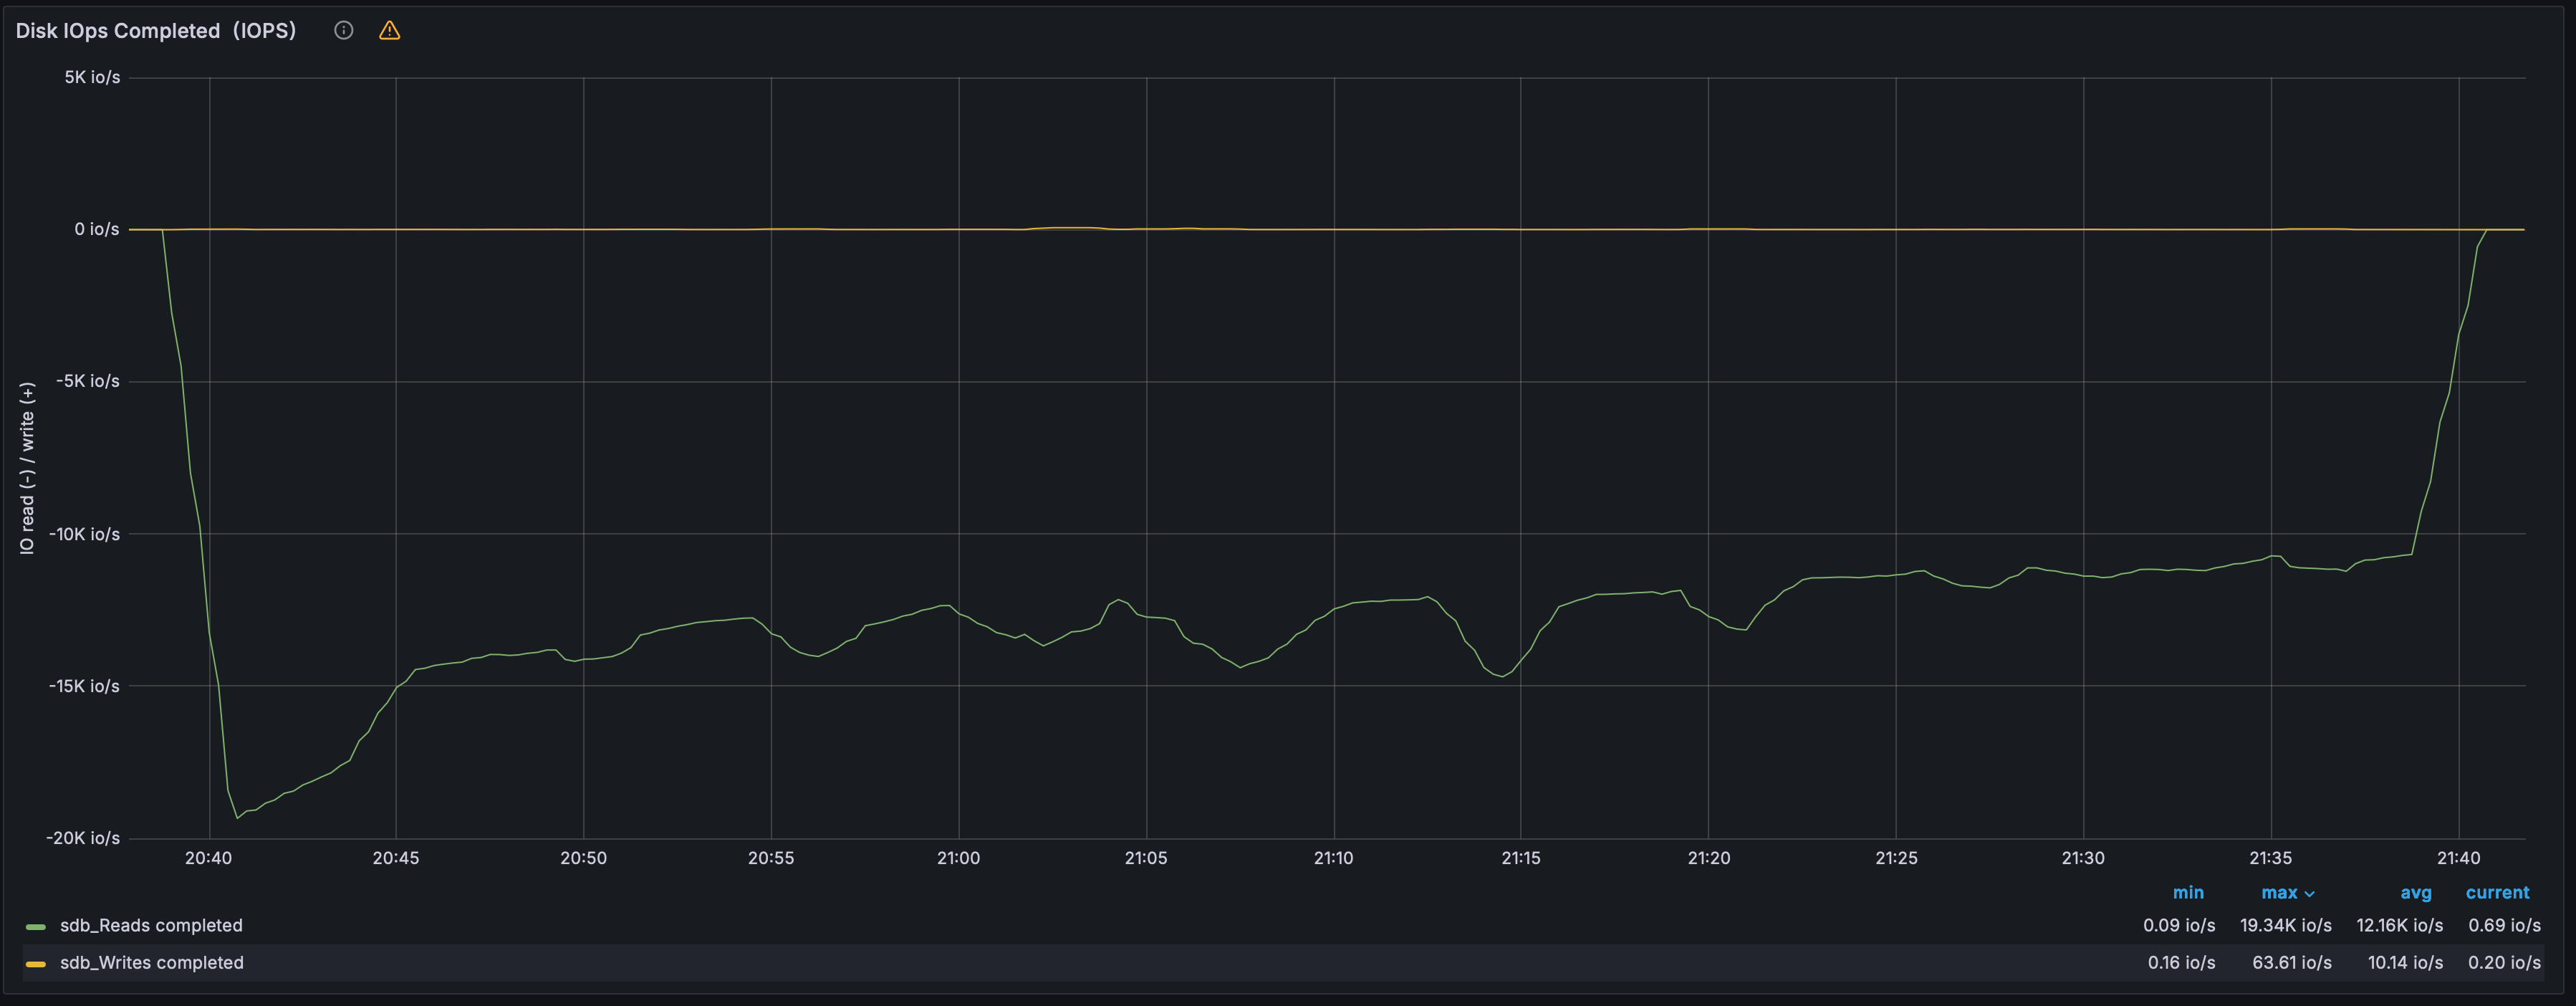2576x1006 pixels.
Task: Click the yellow warning triangle icon
Action: point(389,30)
